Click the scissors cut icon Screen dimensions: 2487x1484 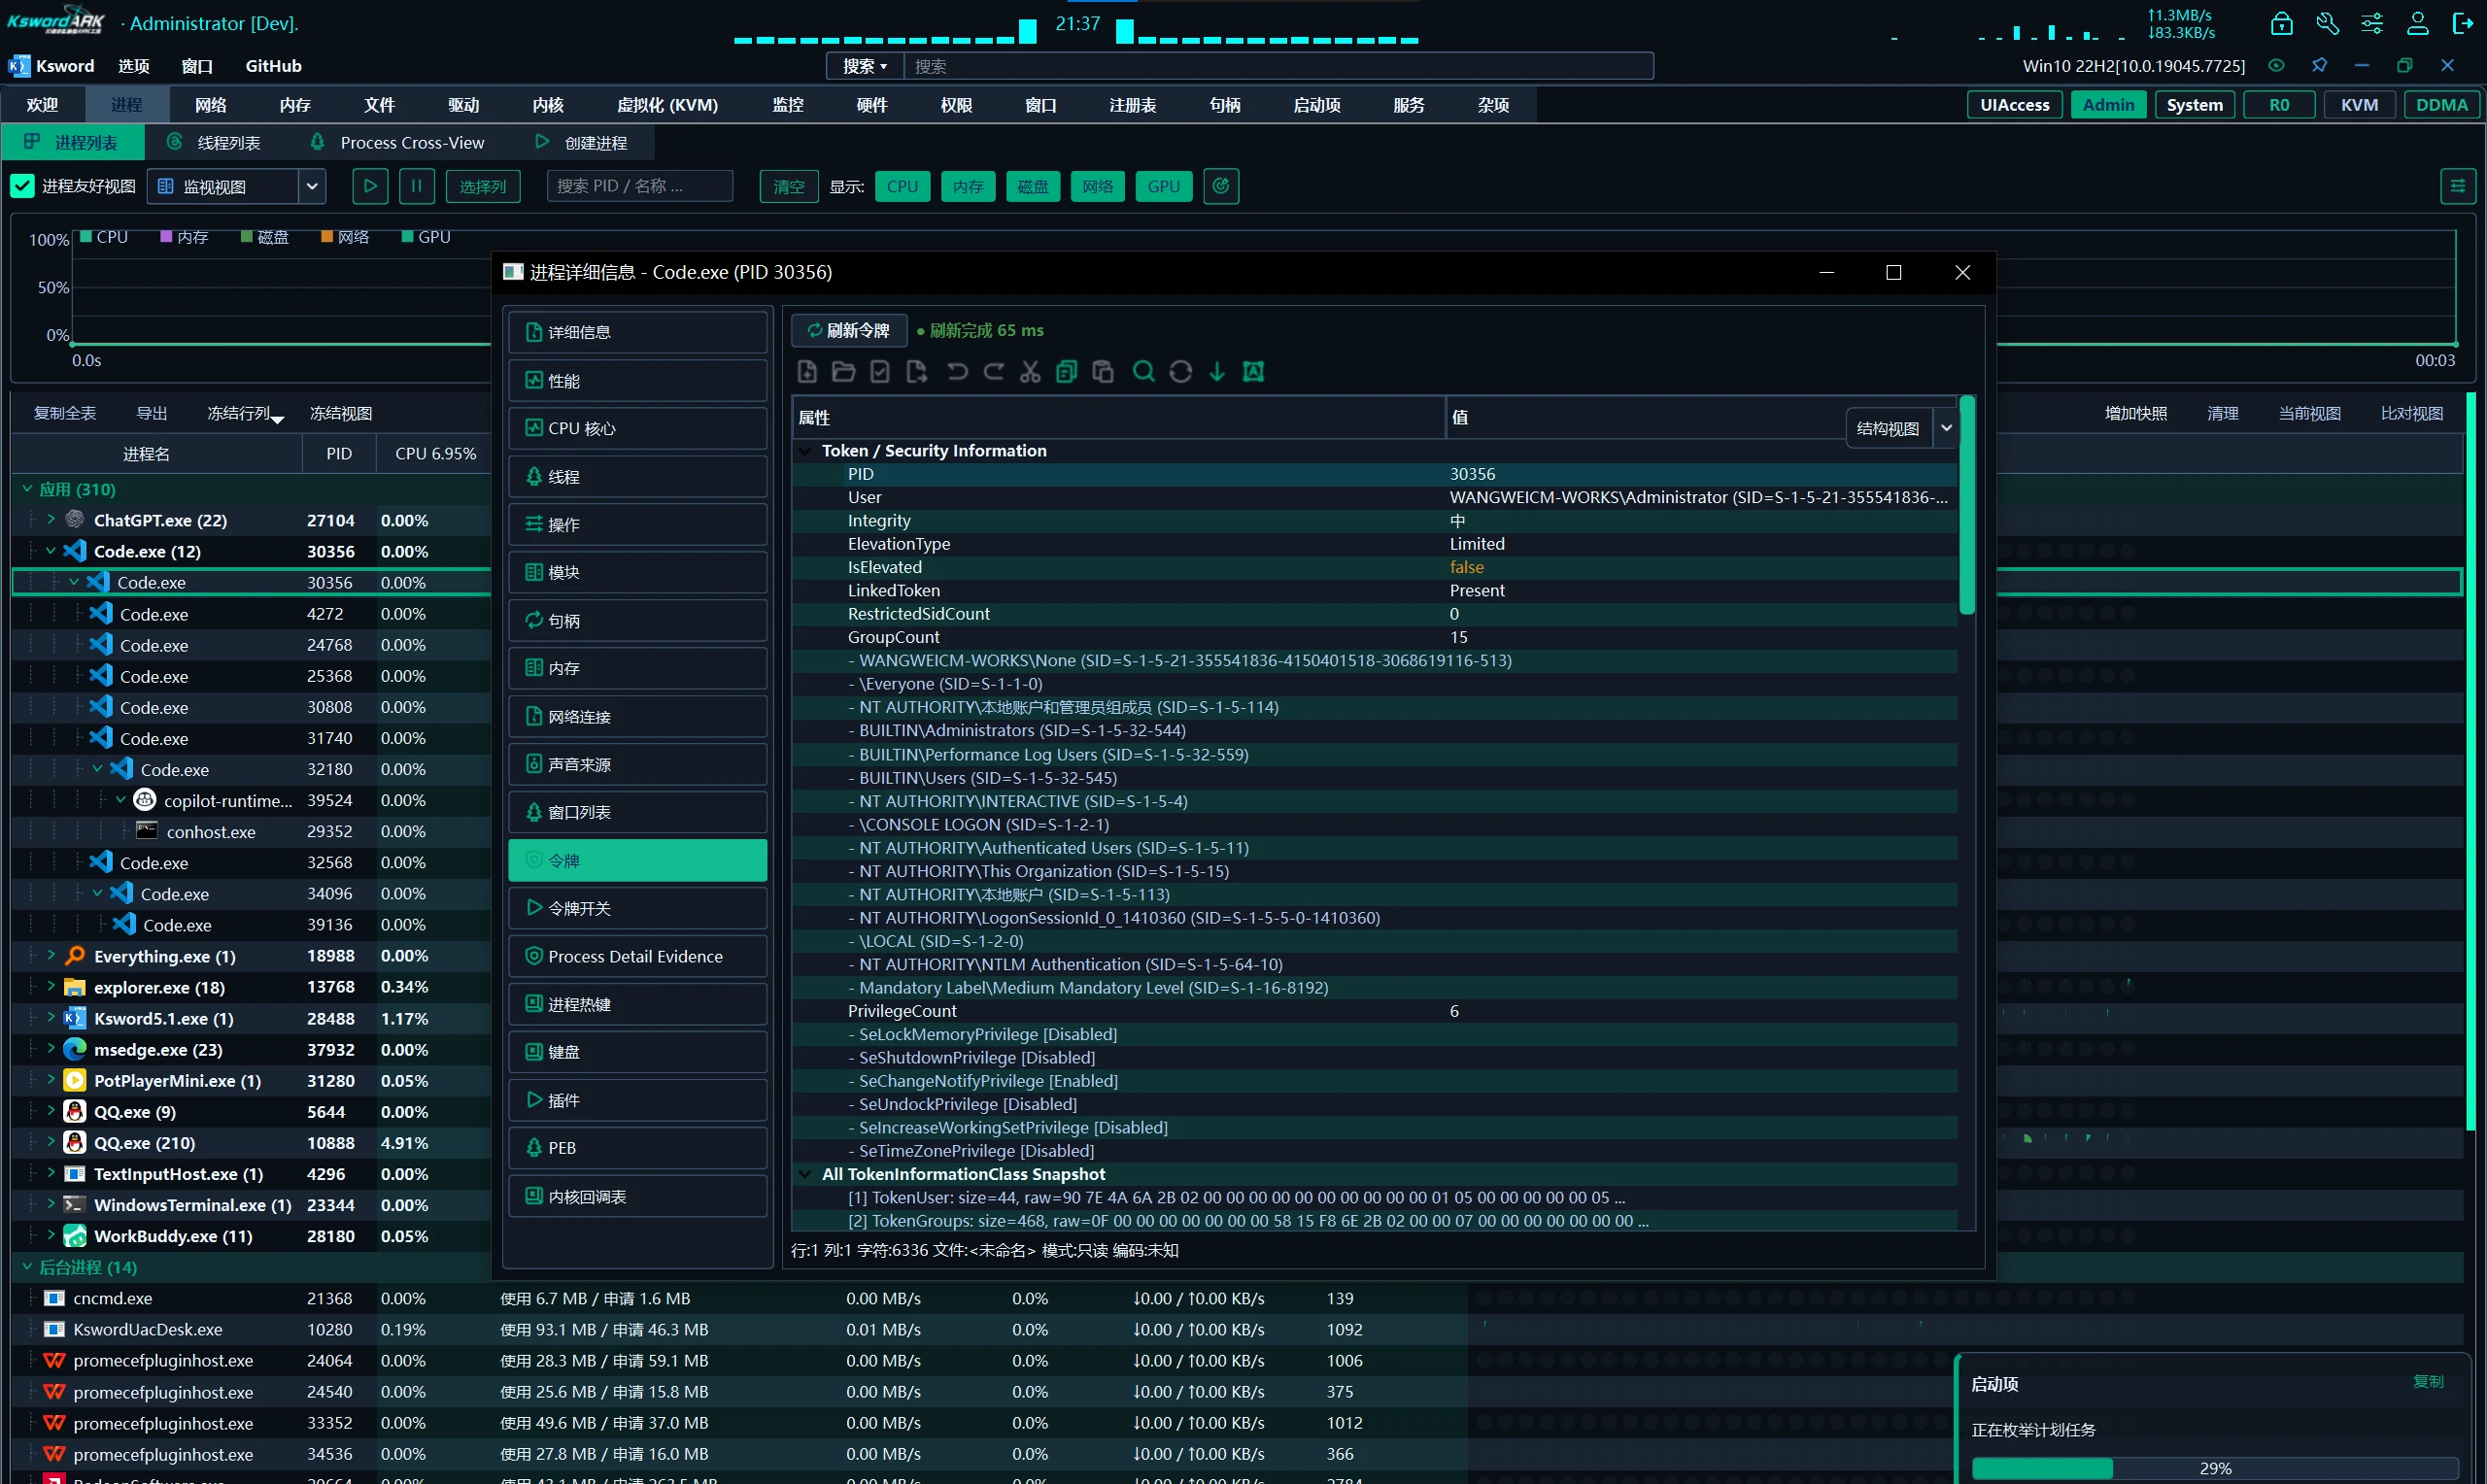point(1030,372)
